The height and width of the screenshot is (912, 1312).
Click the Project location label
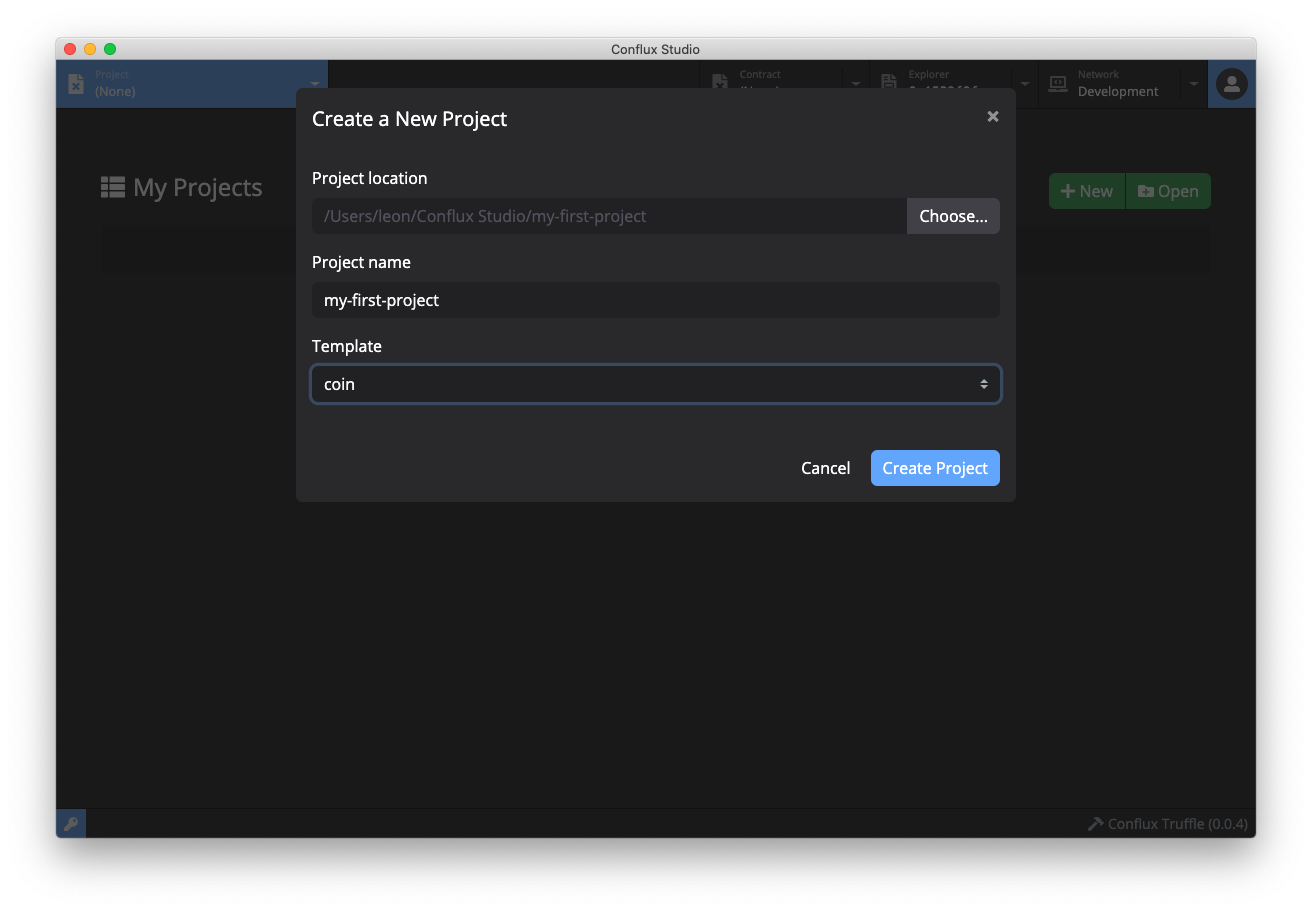370,178
